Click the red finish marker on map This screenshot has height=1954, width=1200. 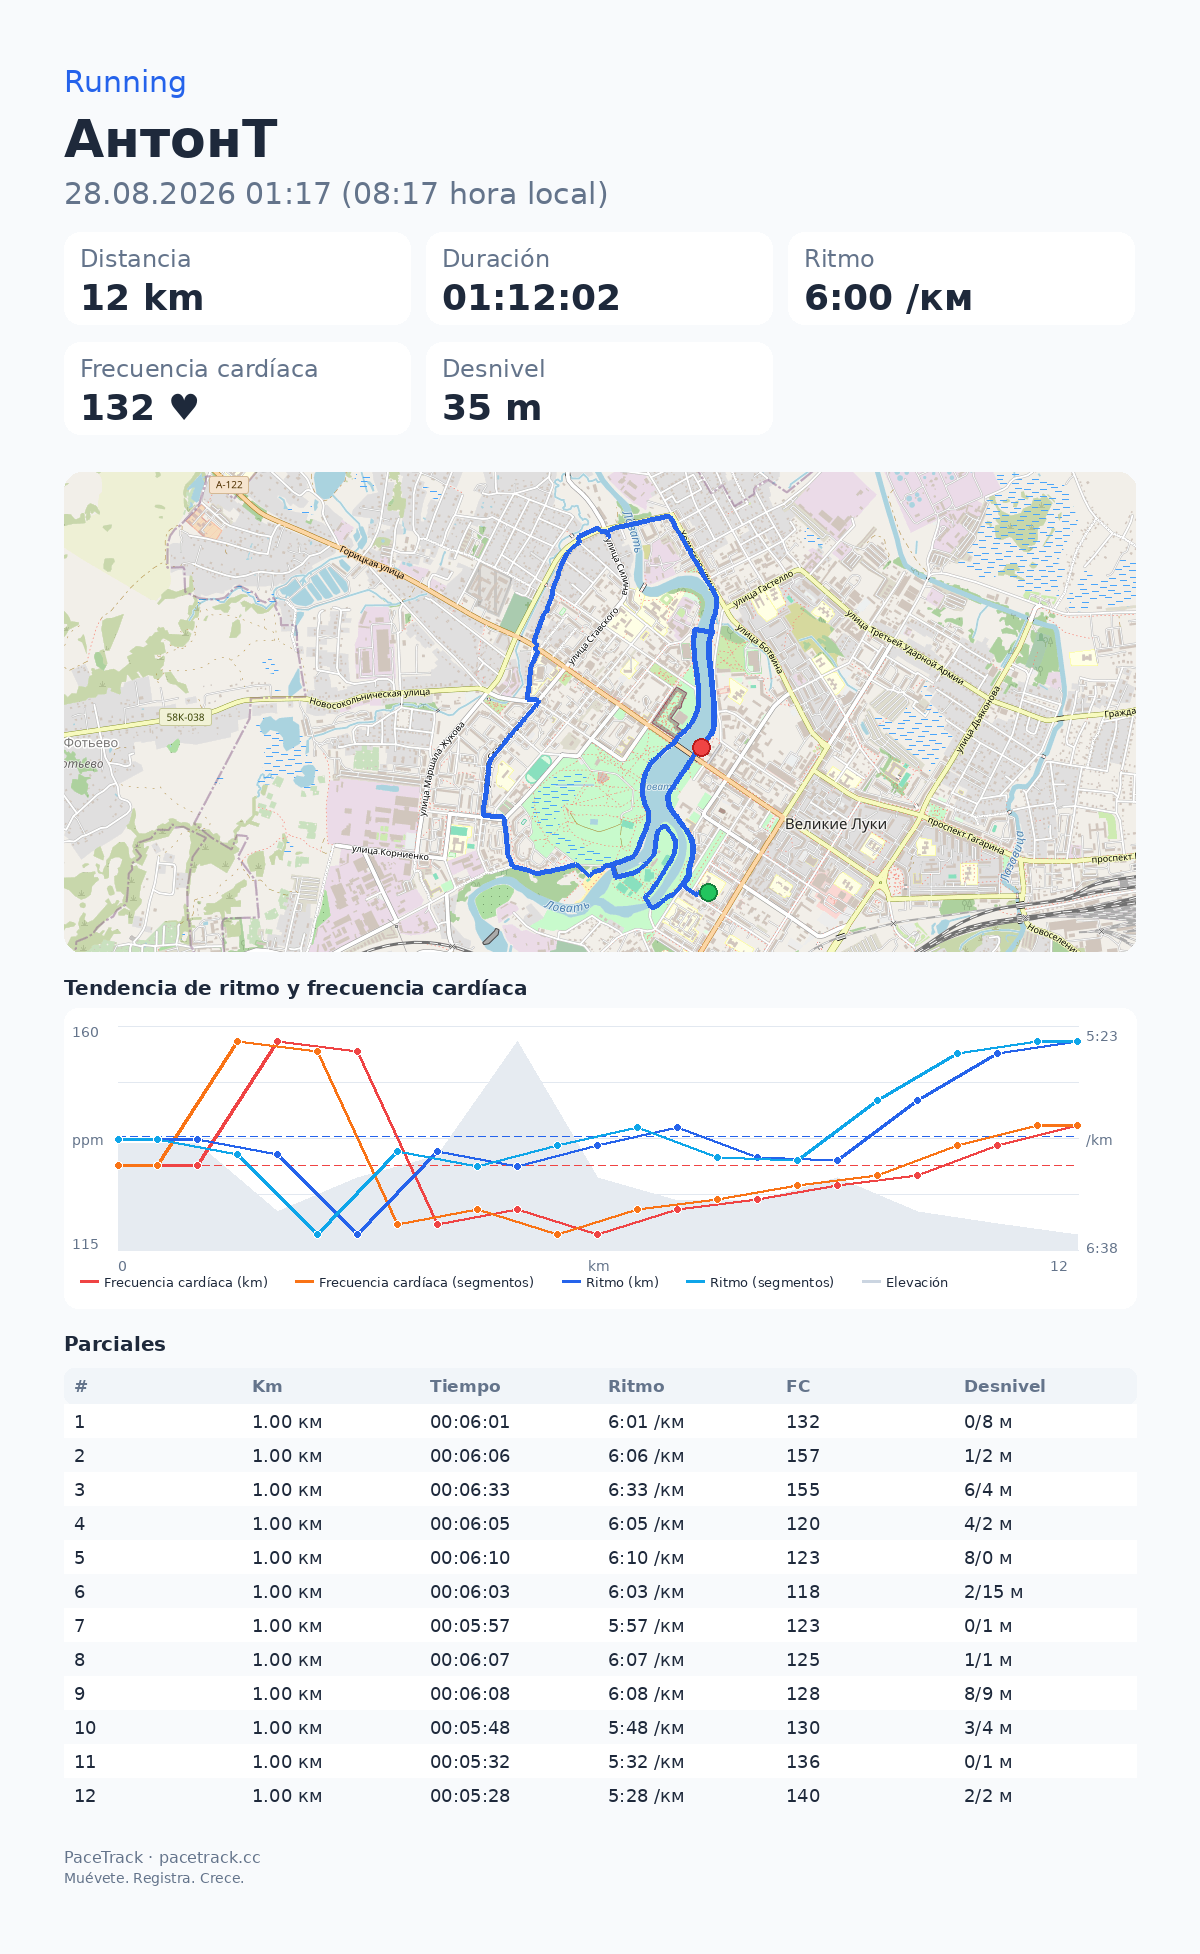[x=701, y=747]
